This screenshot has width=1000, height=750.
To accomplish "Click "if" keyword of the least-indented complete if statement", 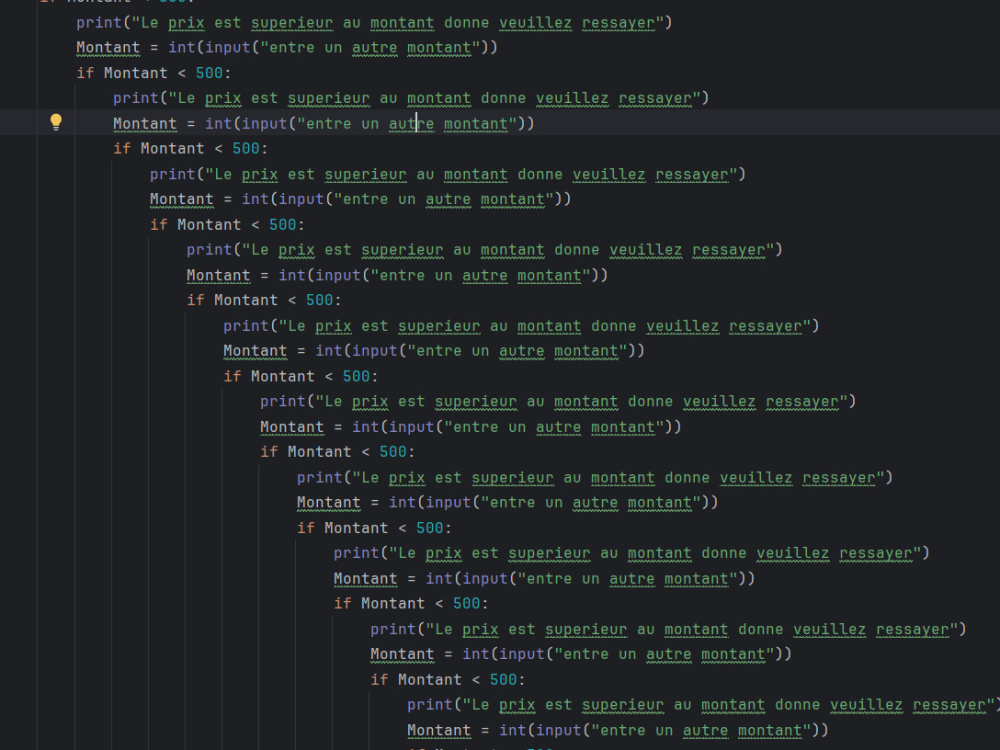I will [x=85, y=73].
